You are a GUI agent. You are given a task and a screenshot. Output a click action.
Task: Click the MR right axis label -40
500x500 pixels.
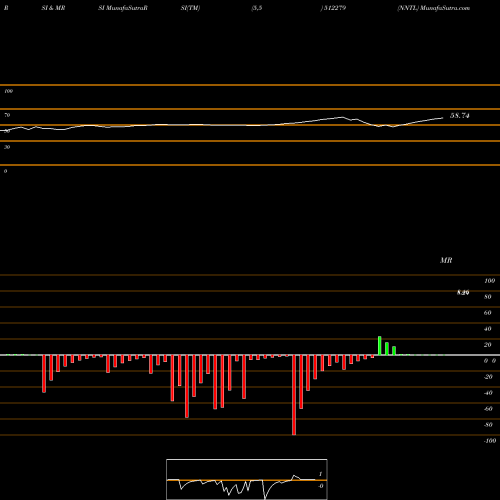488,393
